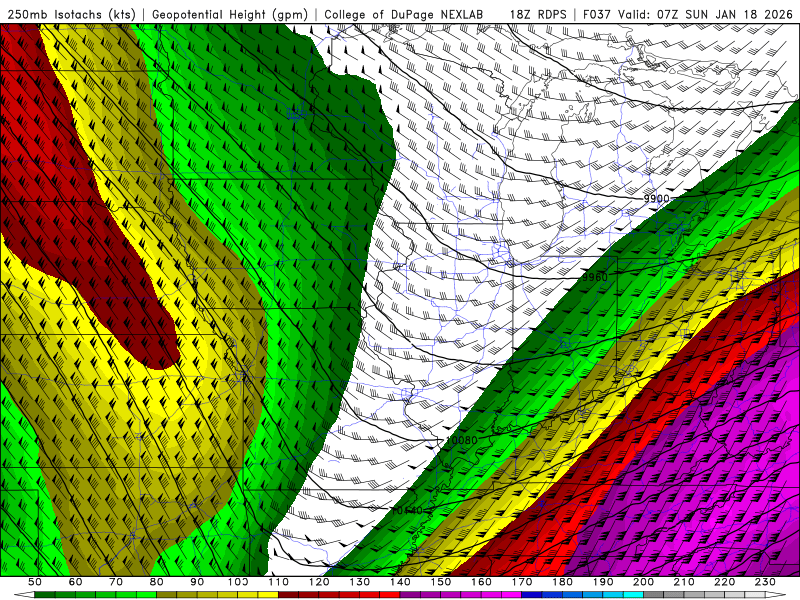The height and width of the screenshot is (600, 800).
Task: Click the 110 knot color bar label
Action: click(x=279, y=582)
